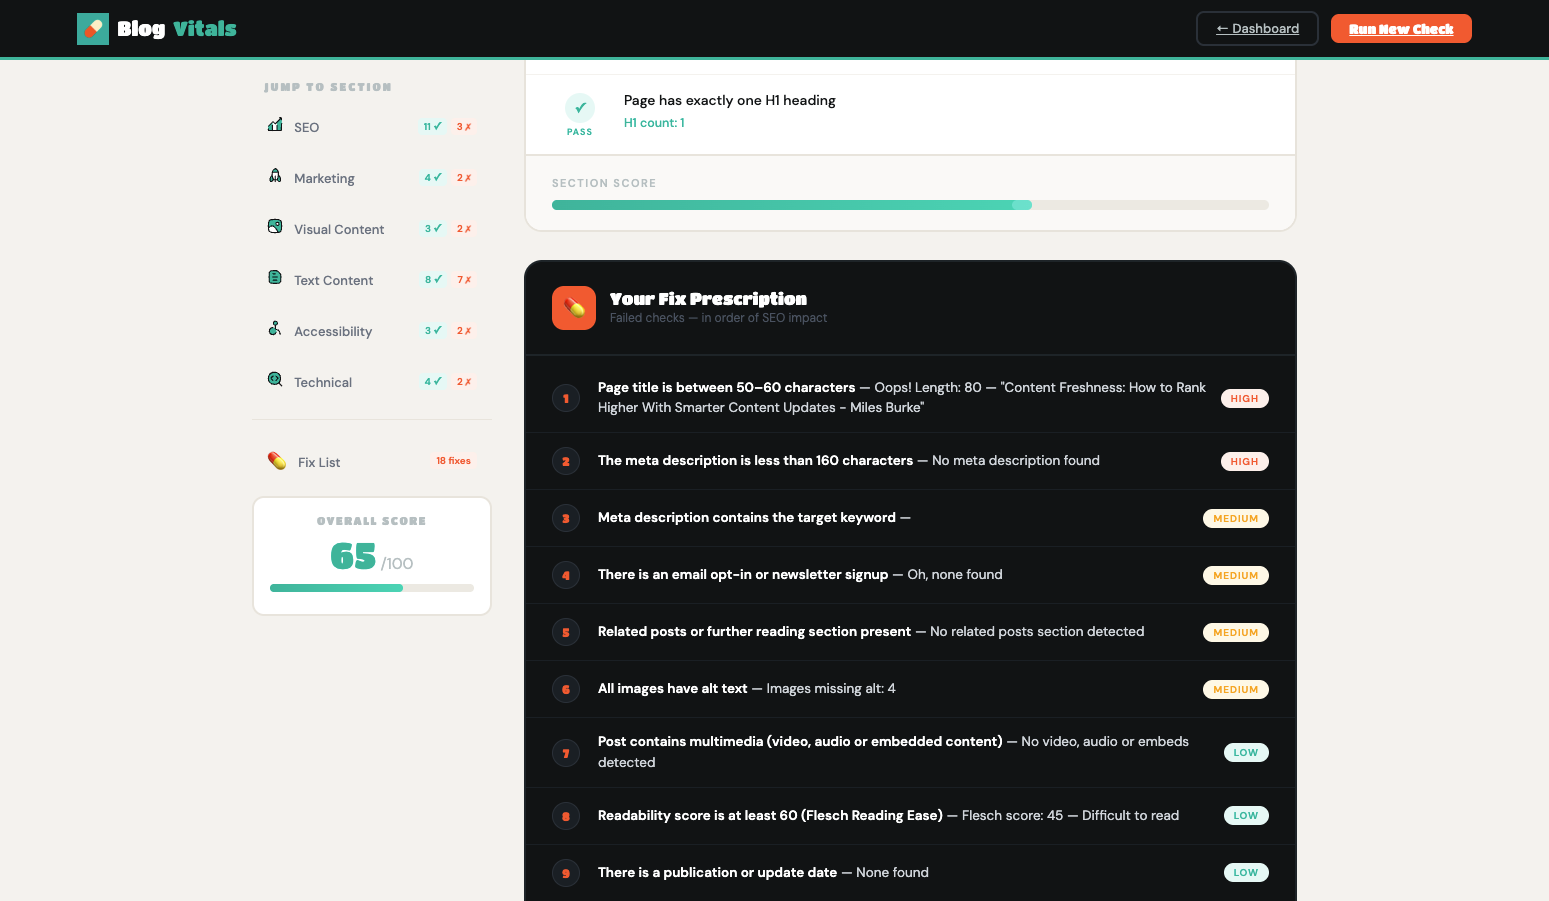Click the Accessibility person icon
Screen dimensions: 1549x901
(x=275, y=330)
